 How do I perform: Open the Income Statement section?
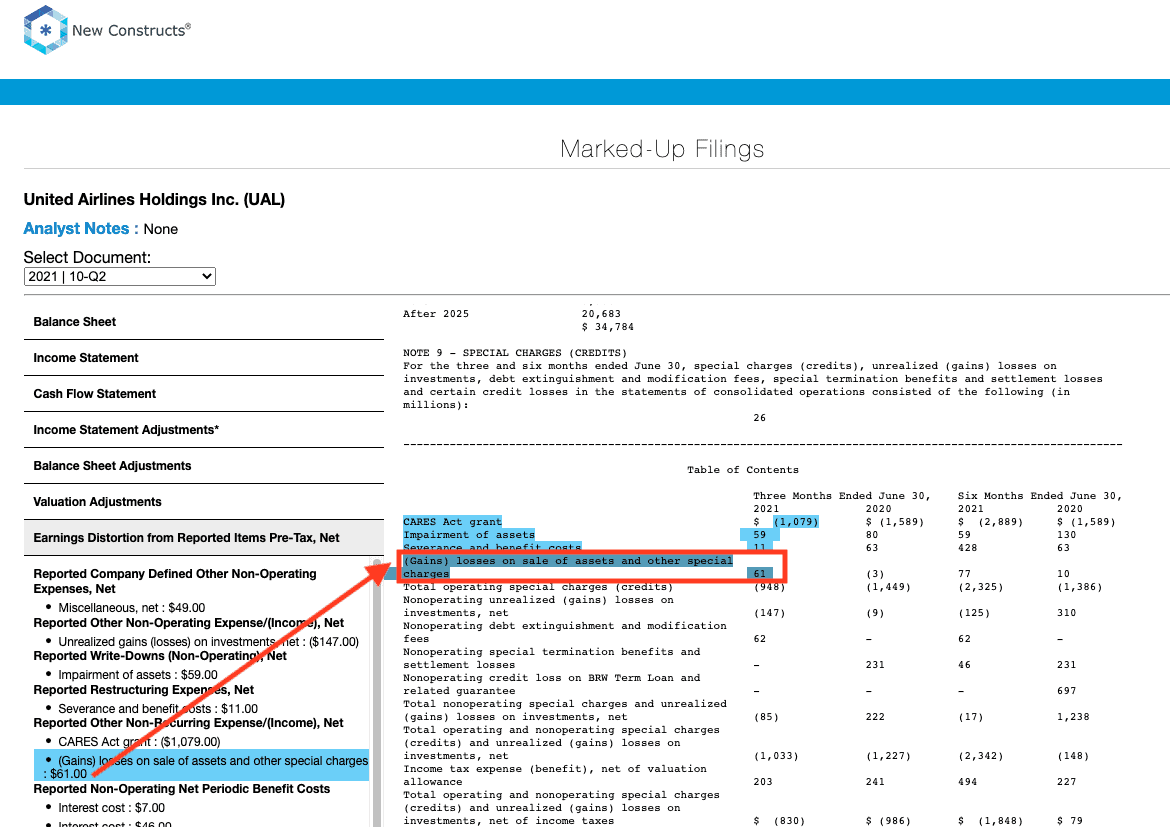click(x=204, y=358)
